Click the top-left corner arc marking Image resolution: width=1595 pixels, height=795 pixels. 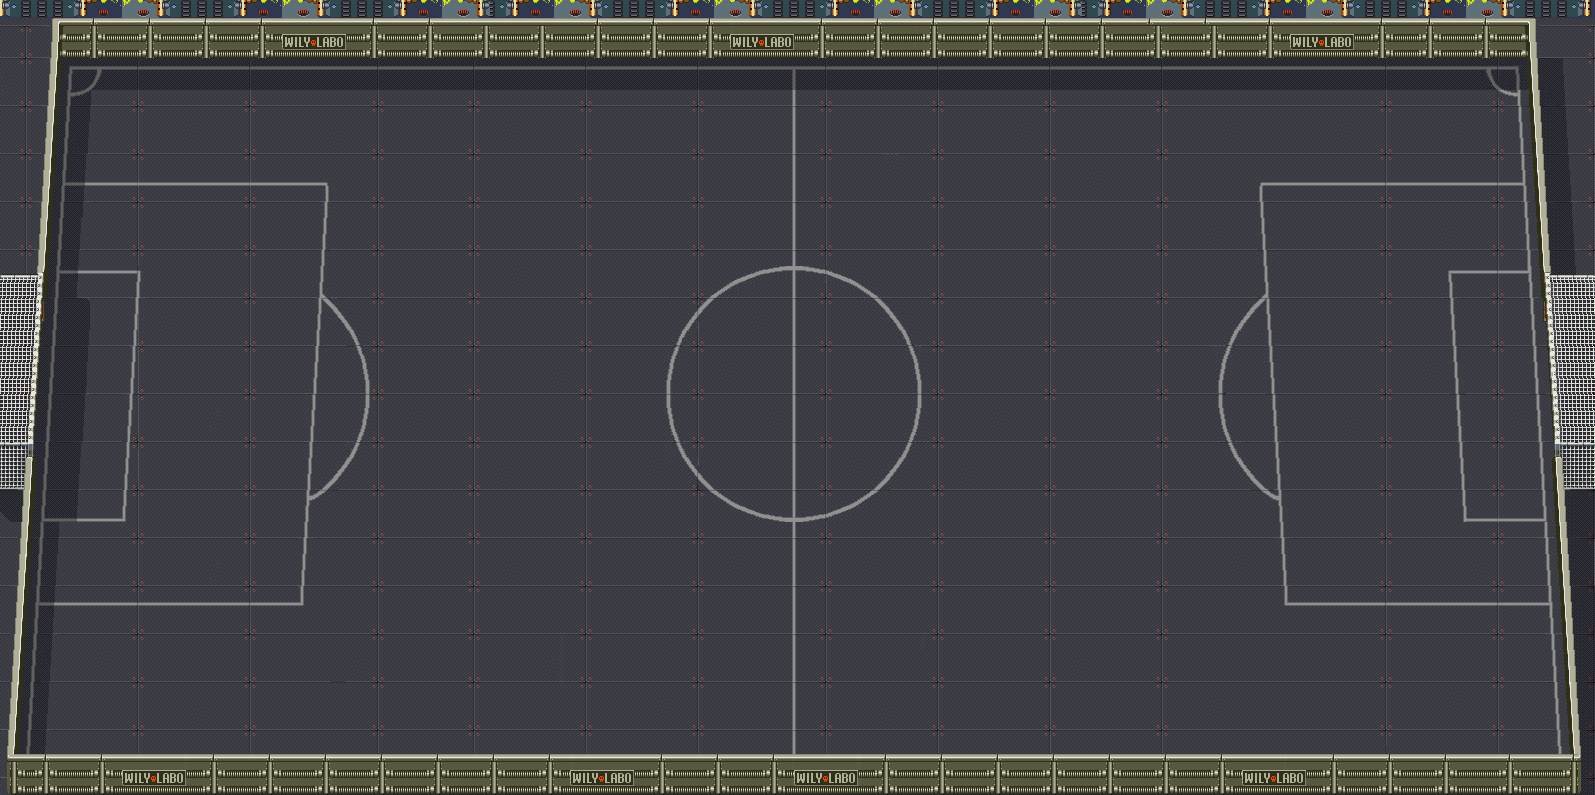84,81
